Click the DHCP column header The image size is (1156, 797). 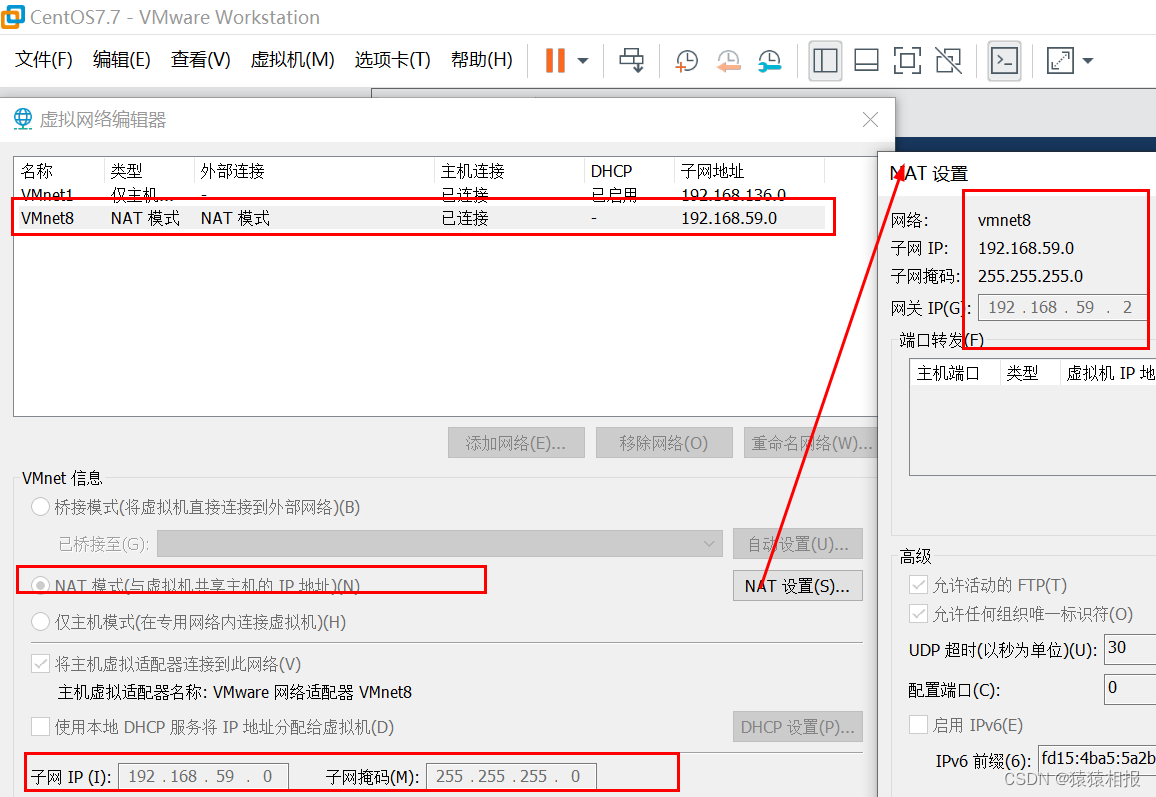(630, 171)
